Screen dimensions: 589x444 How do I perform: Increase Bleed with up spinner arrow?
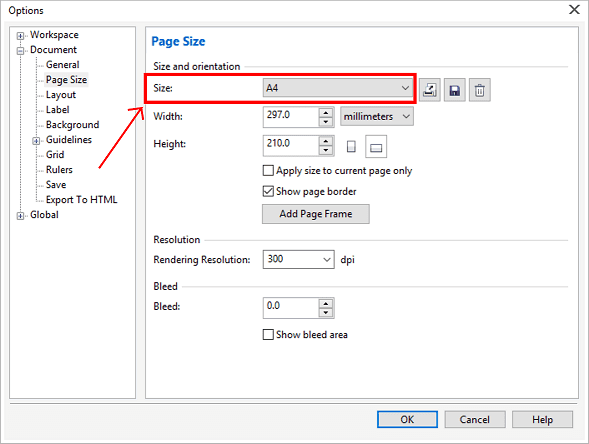click(x=326, y=304)
